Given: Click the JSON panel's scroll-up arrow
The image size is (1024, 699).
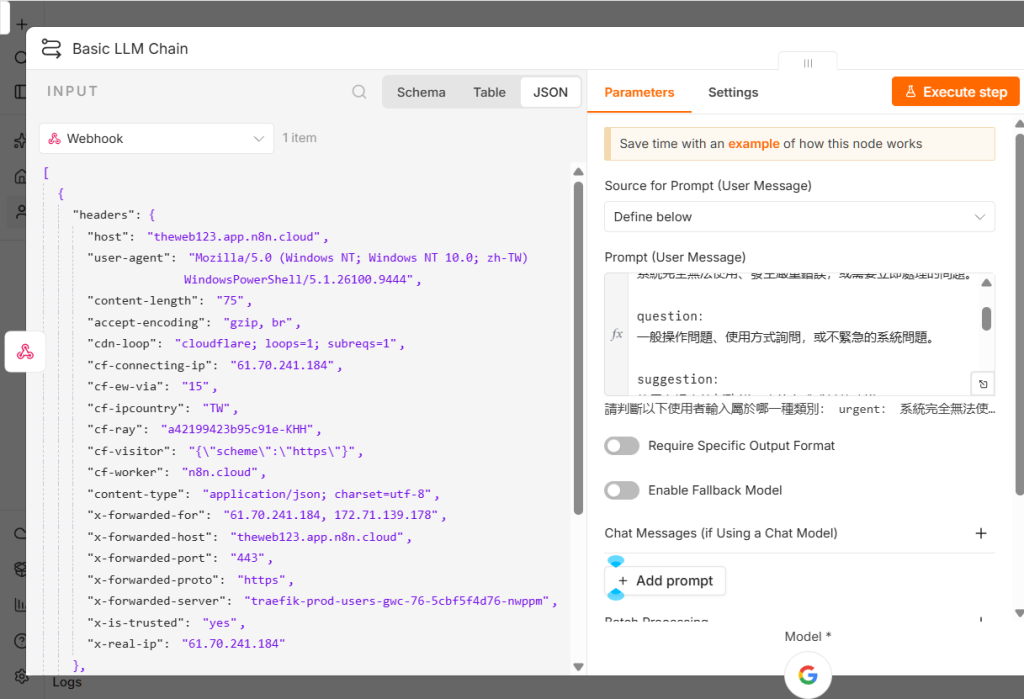Looking at the screenshot, I should click(x=578, y=172).
